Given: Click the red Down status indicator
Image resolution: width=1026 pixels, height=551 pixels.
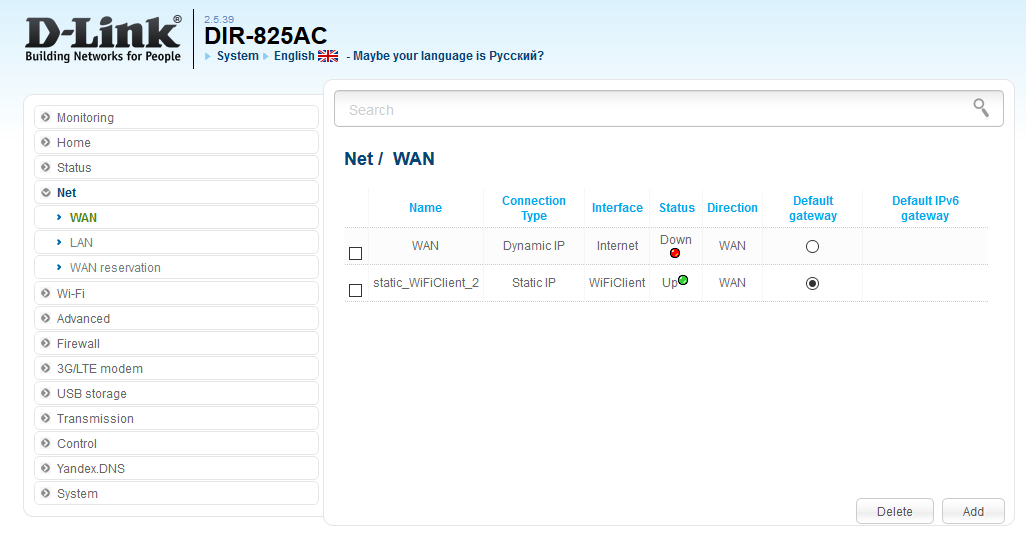Looking at the screenshot, I should [x=675, y=253].
